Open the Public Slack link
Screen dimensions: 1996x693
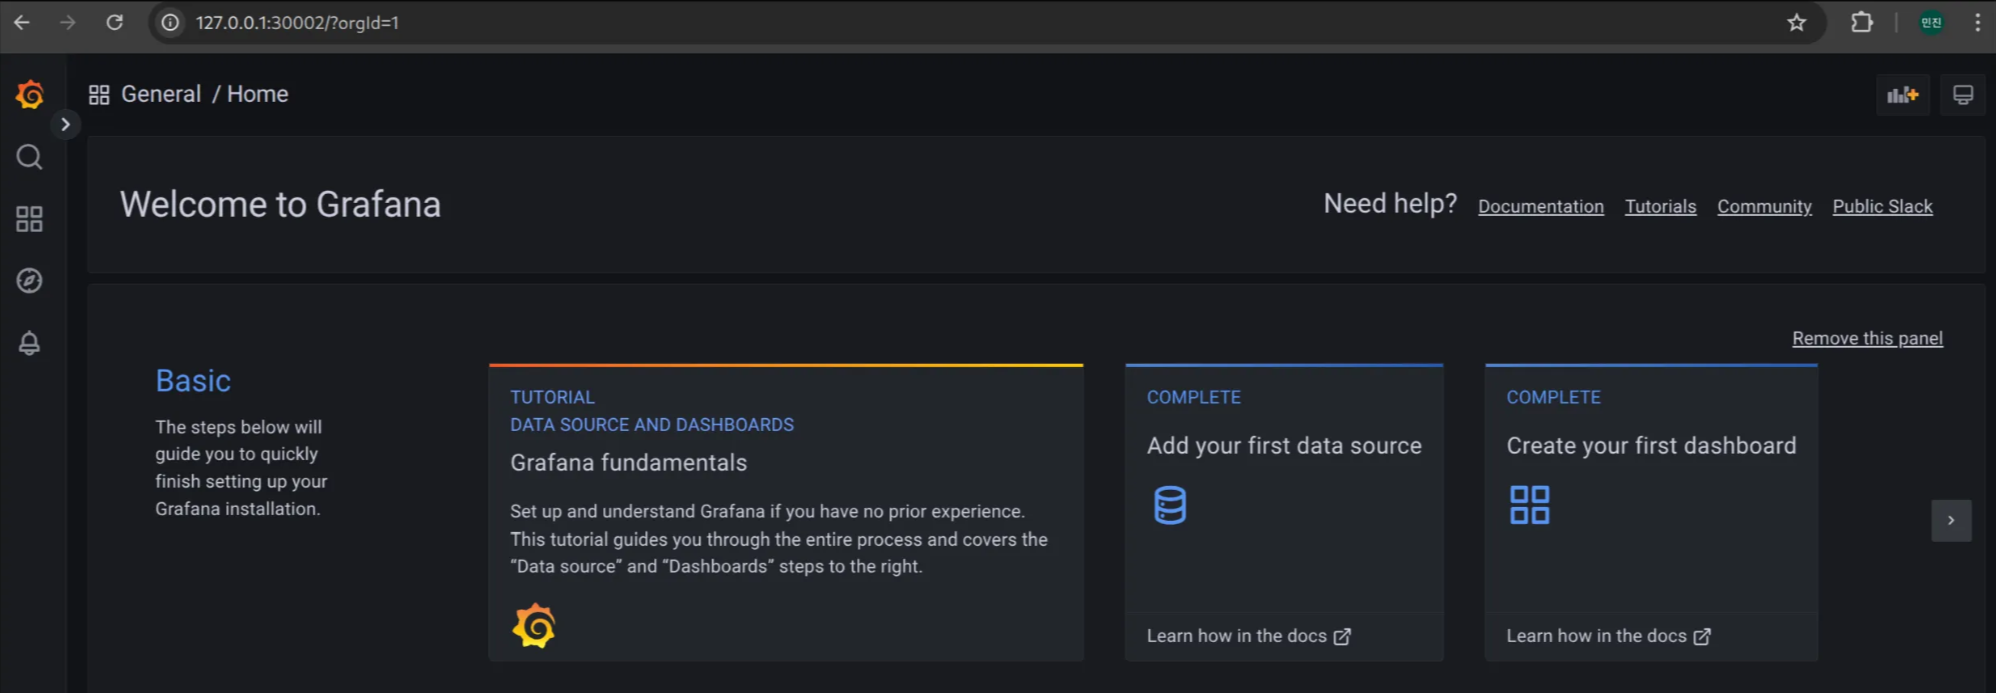pyautogui.click(x=1883, y=207)
